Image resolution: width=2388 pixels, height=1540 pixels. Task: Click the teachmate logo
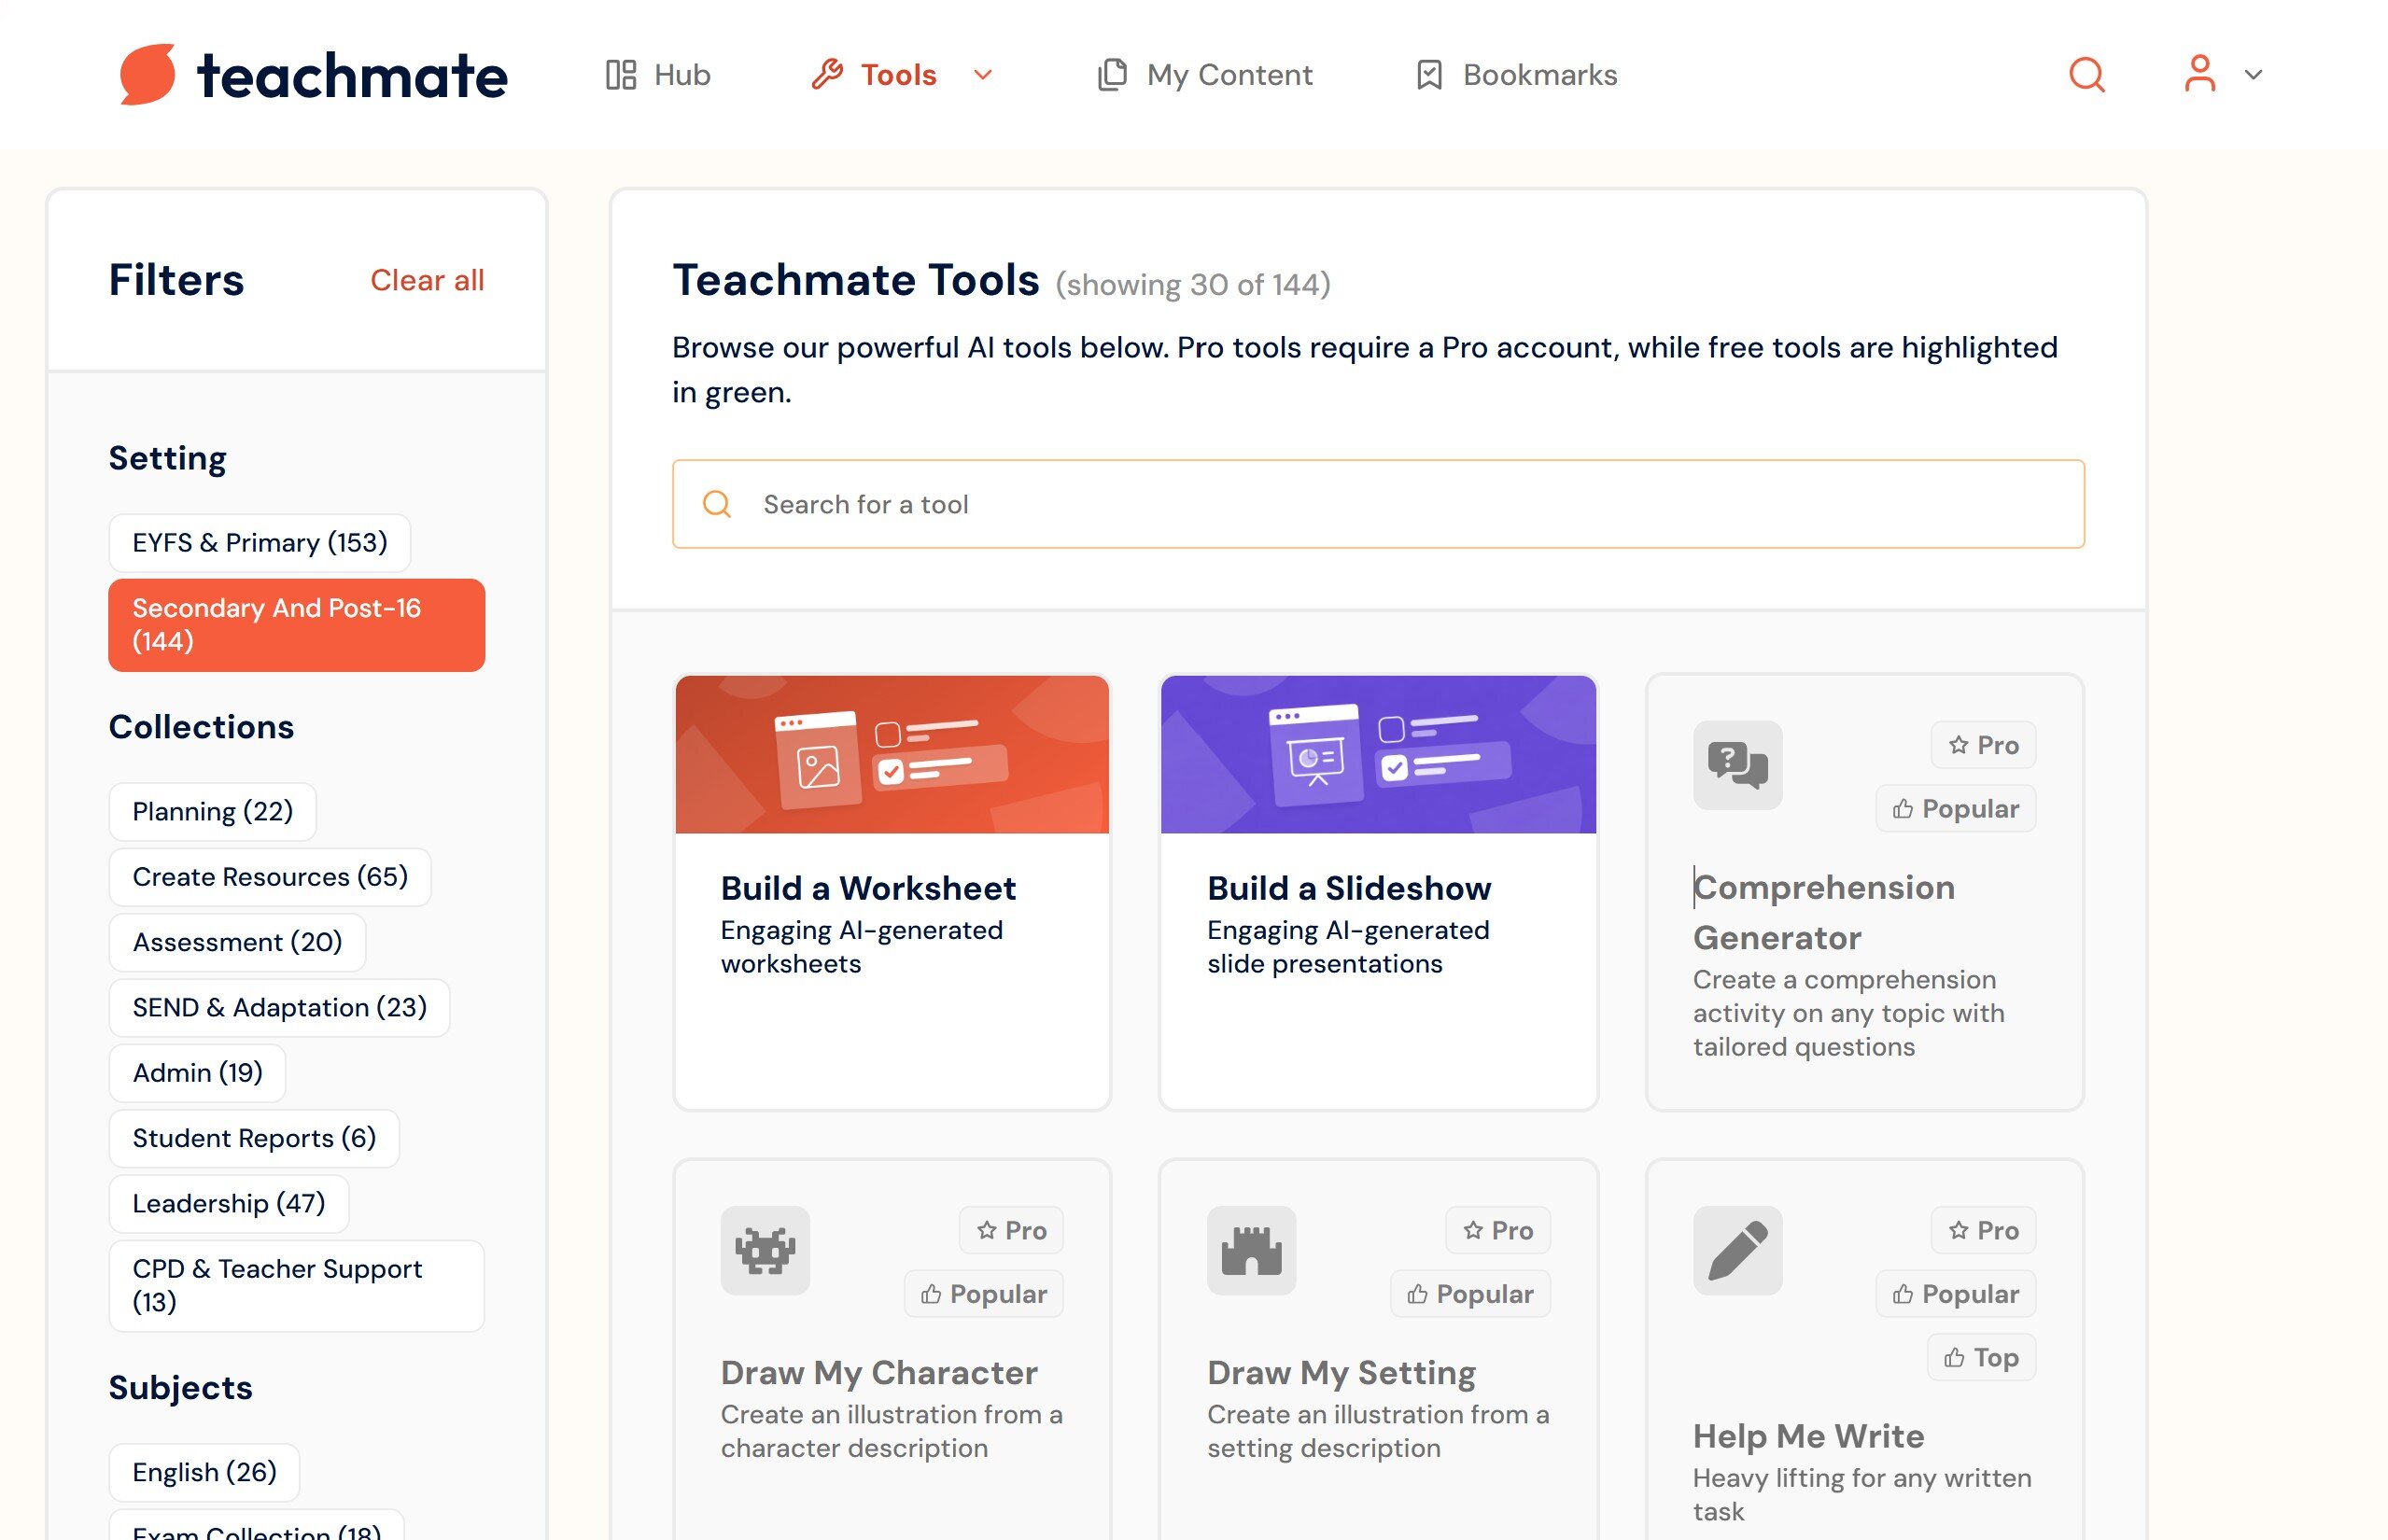pos(313,74)
